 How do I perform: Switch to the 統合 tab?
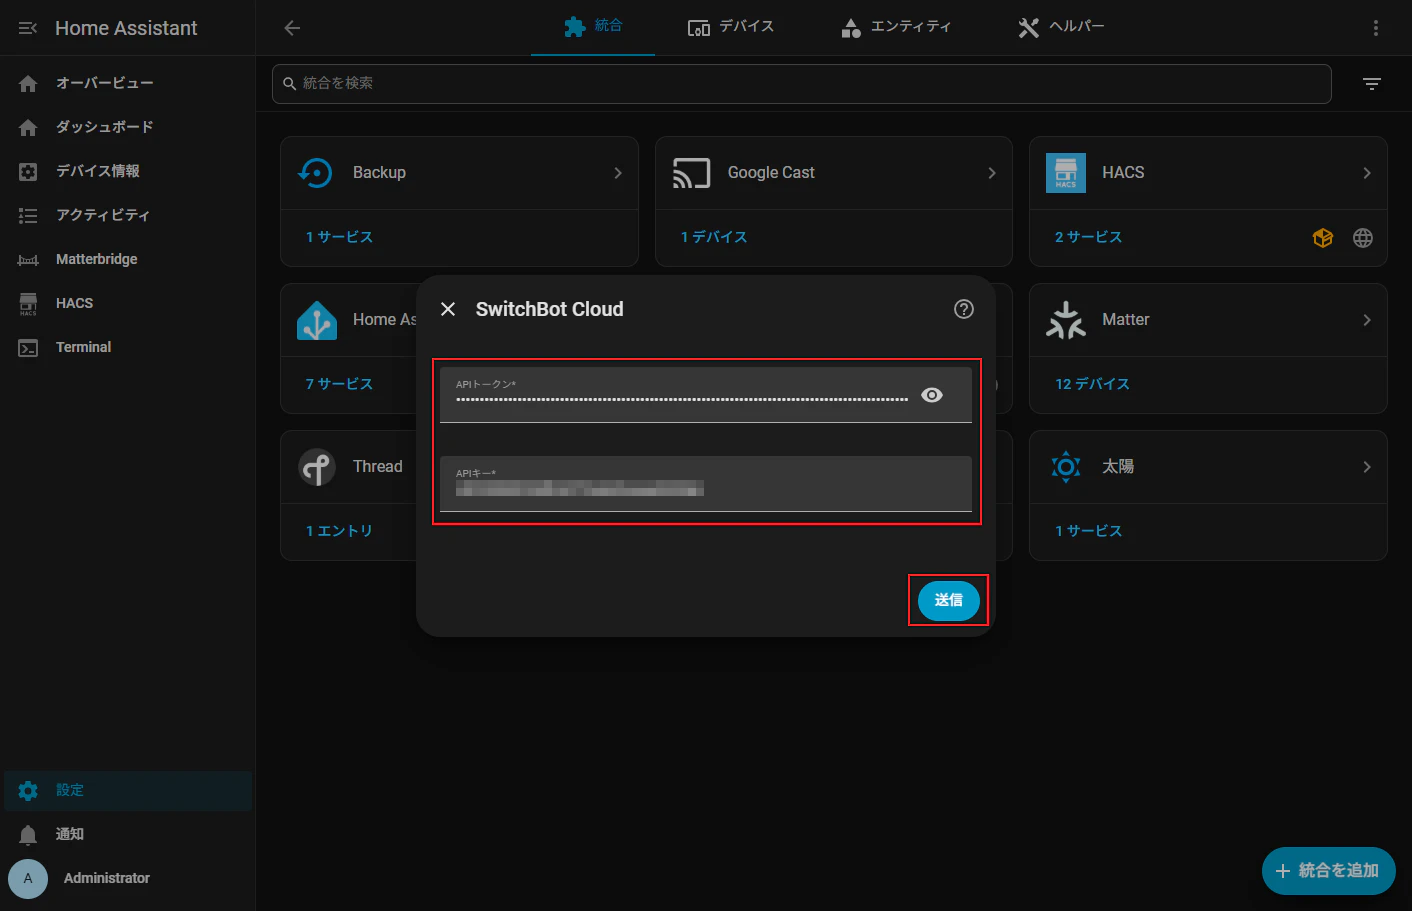click(x=593, y=27)
